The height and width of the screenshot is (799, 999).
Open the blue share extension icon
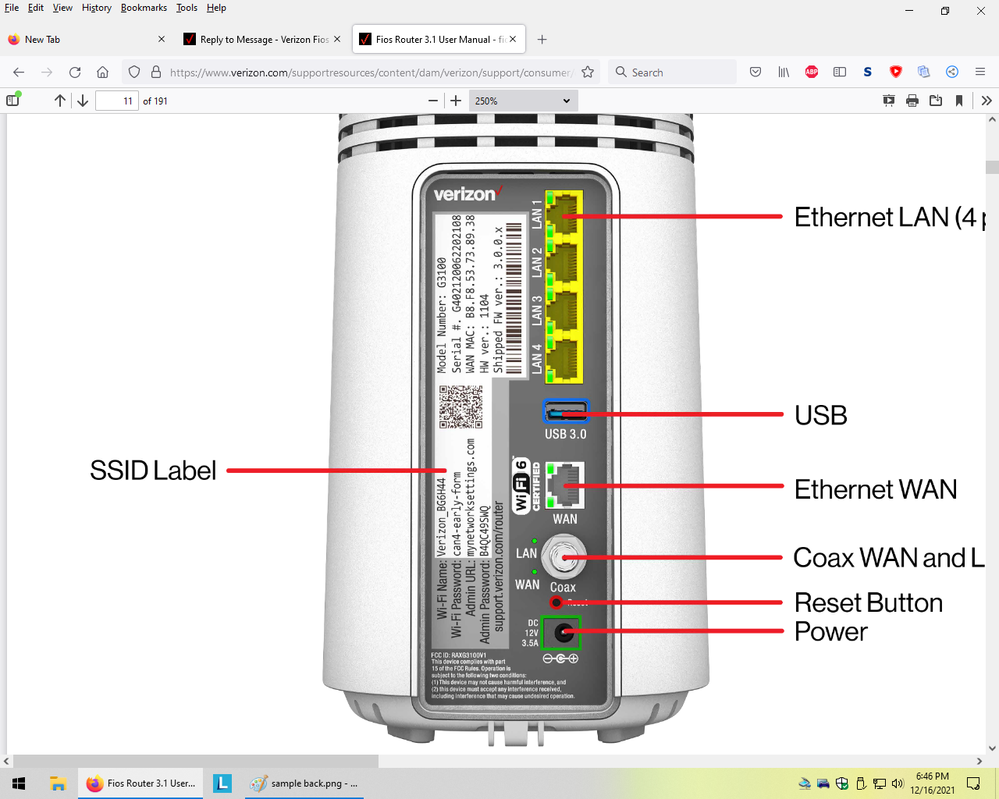[952, 72]
